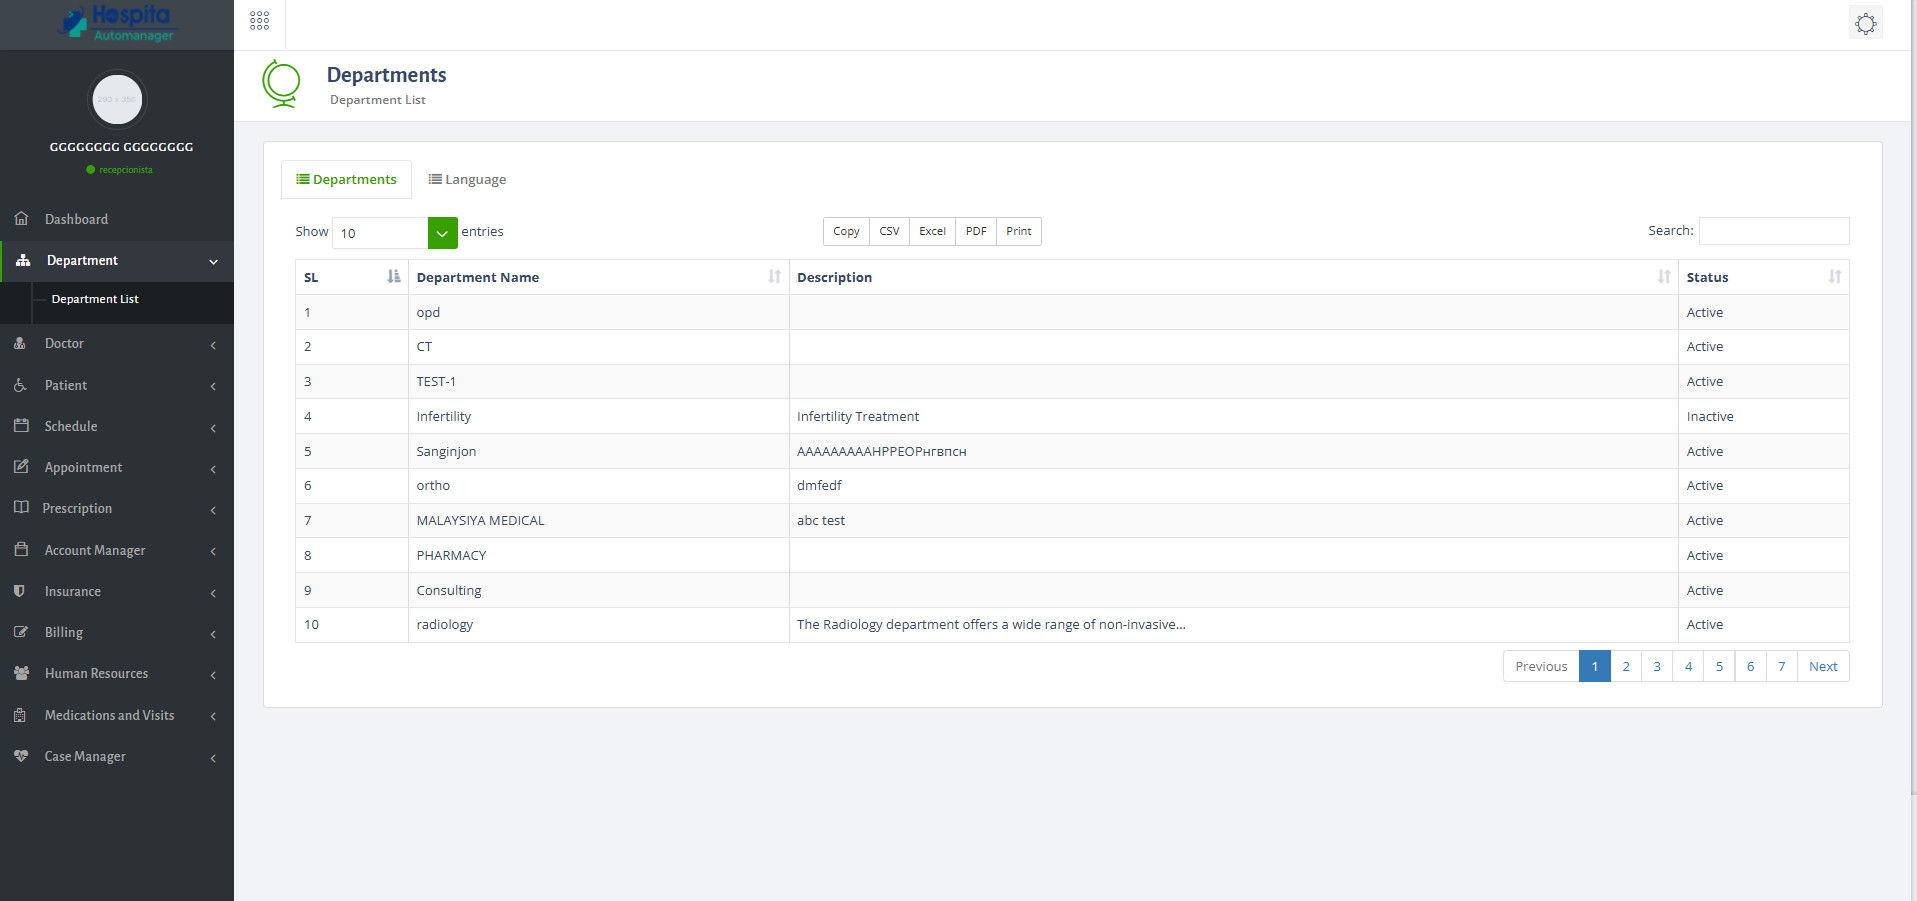This screenshot has width=1917, height=901.
Task: Switch to the Language tab
Action: tap(466, 179)
